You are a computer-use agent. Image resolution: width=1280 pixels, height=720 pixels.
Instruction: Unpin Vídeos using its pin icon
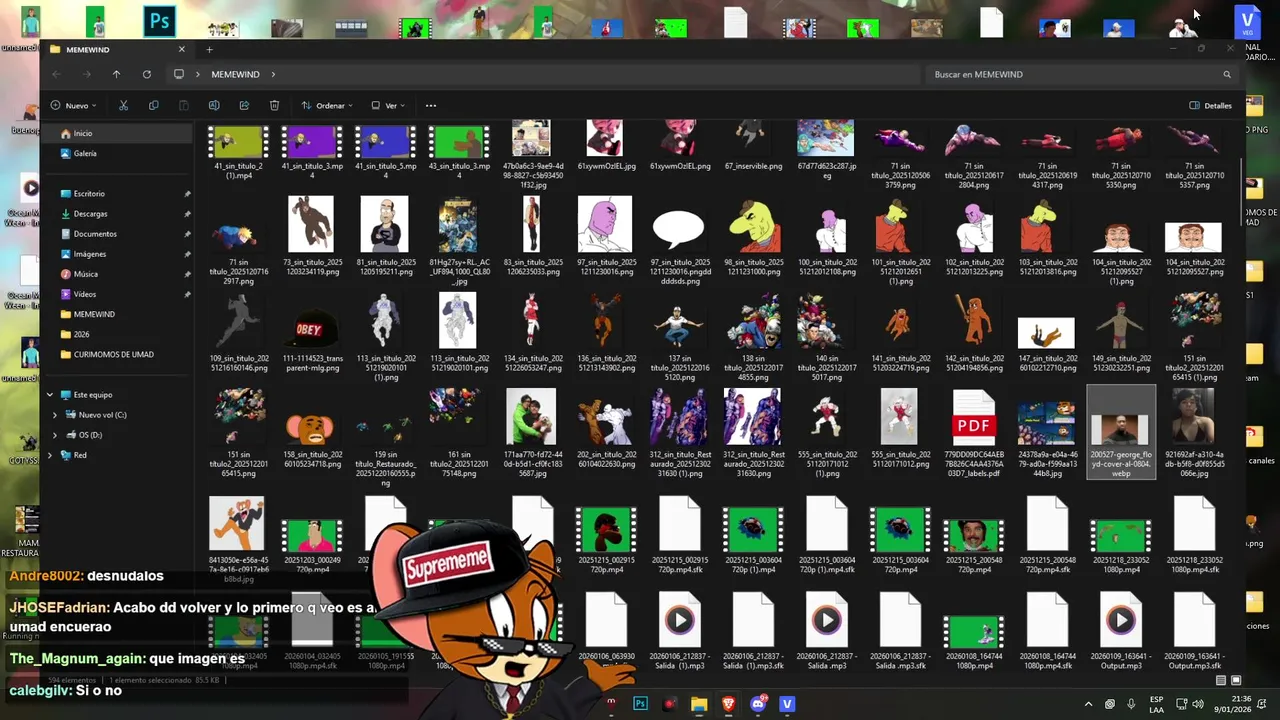pyautogui.click(x=187, y=294)
